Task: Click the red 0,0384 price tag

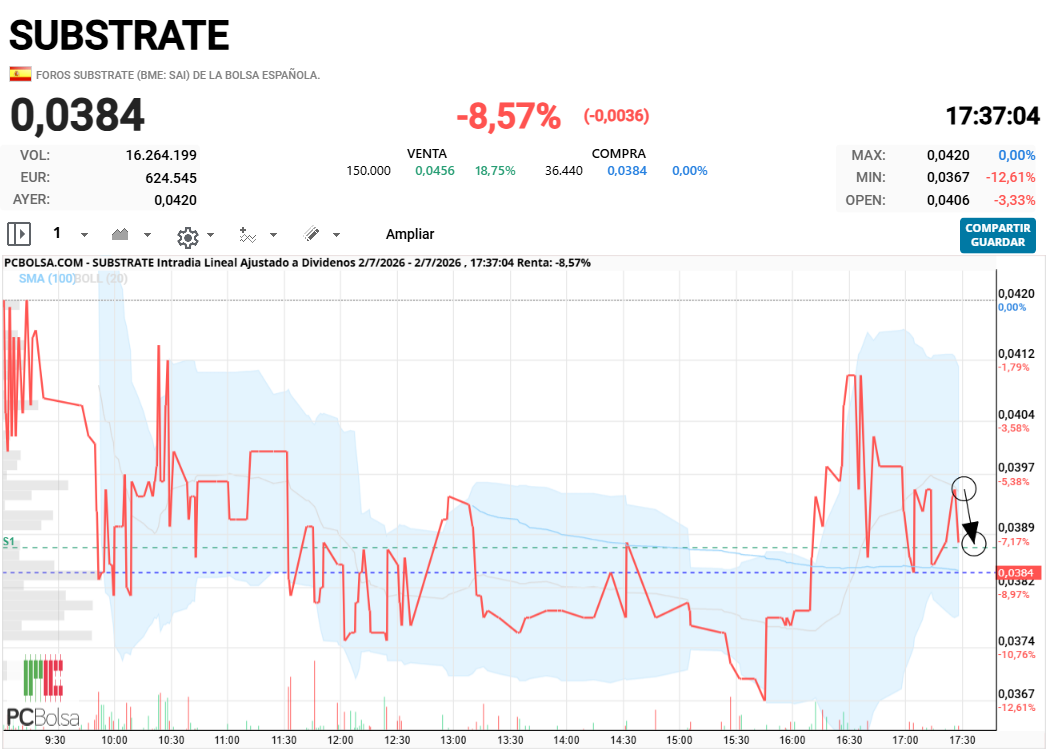Action: click(x=1018, y=573)
